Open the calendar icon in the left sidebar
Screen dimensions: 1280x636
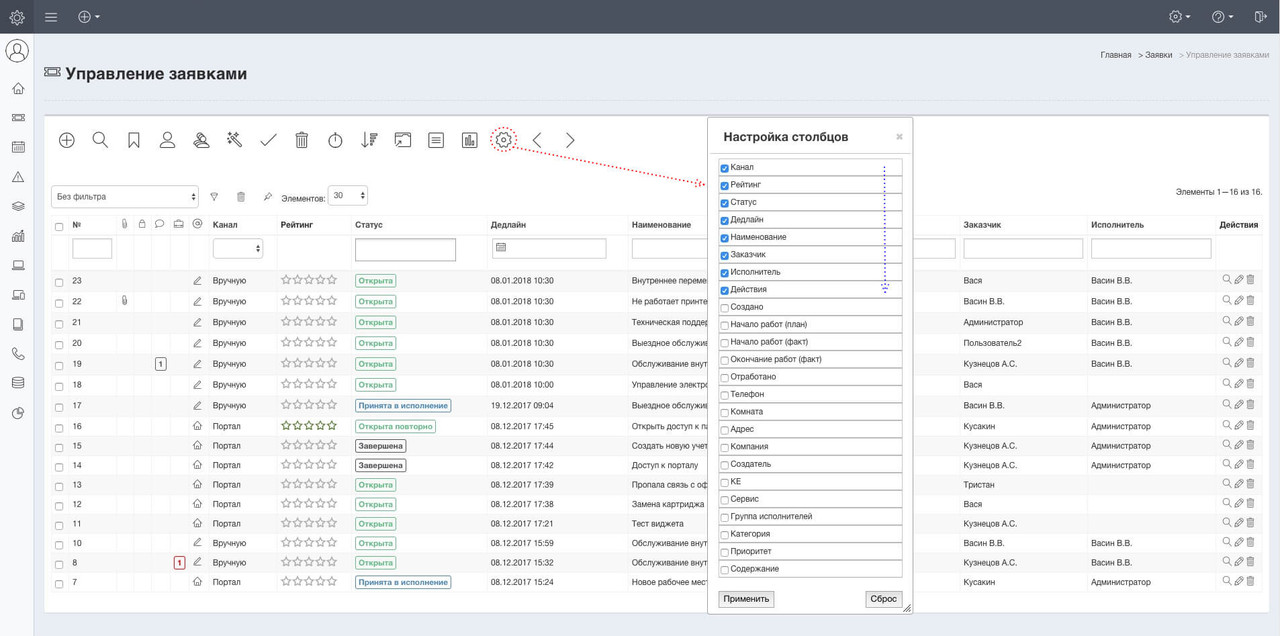click(18, 147)
